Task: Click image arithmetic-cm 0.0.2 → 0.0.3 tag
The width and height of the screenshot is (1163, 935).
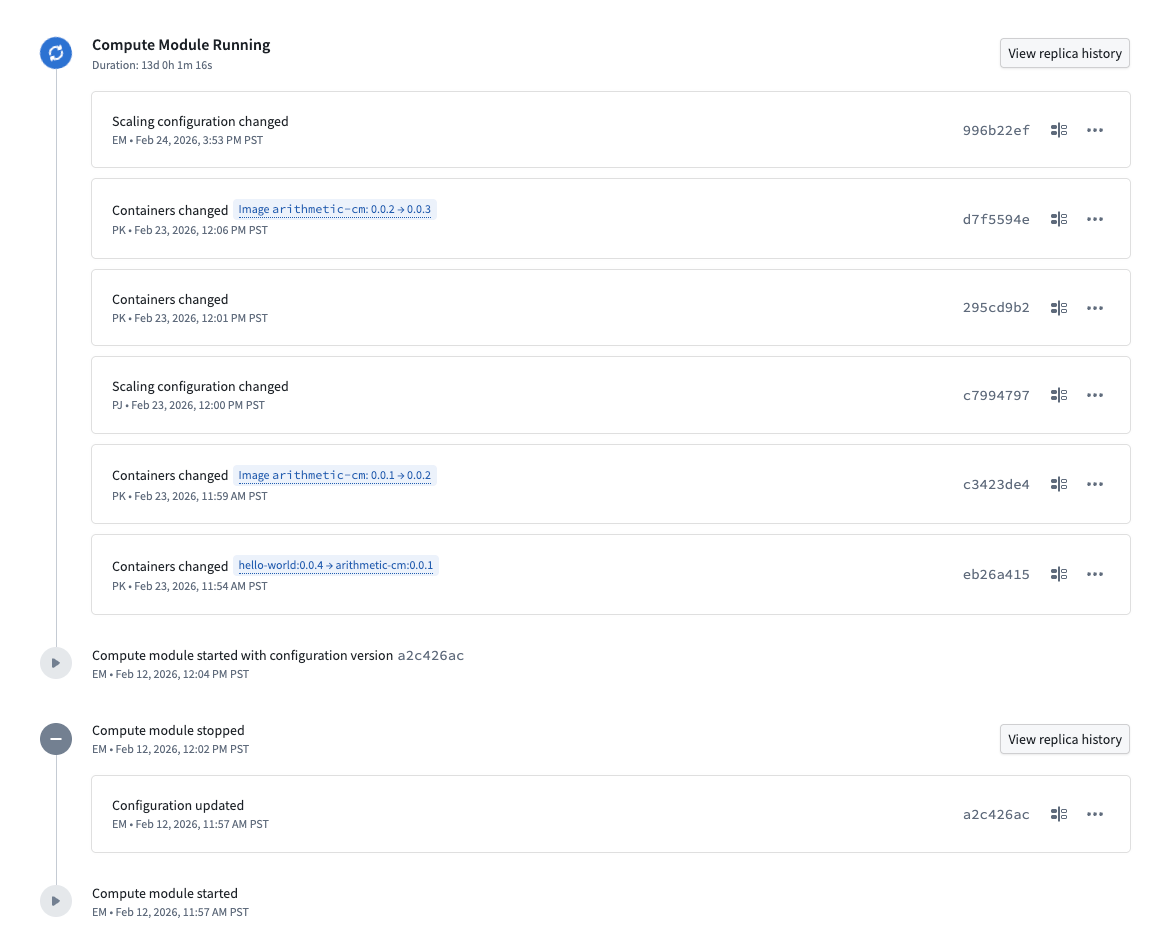Action: tap(334, 210)
